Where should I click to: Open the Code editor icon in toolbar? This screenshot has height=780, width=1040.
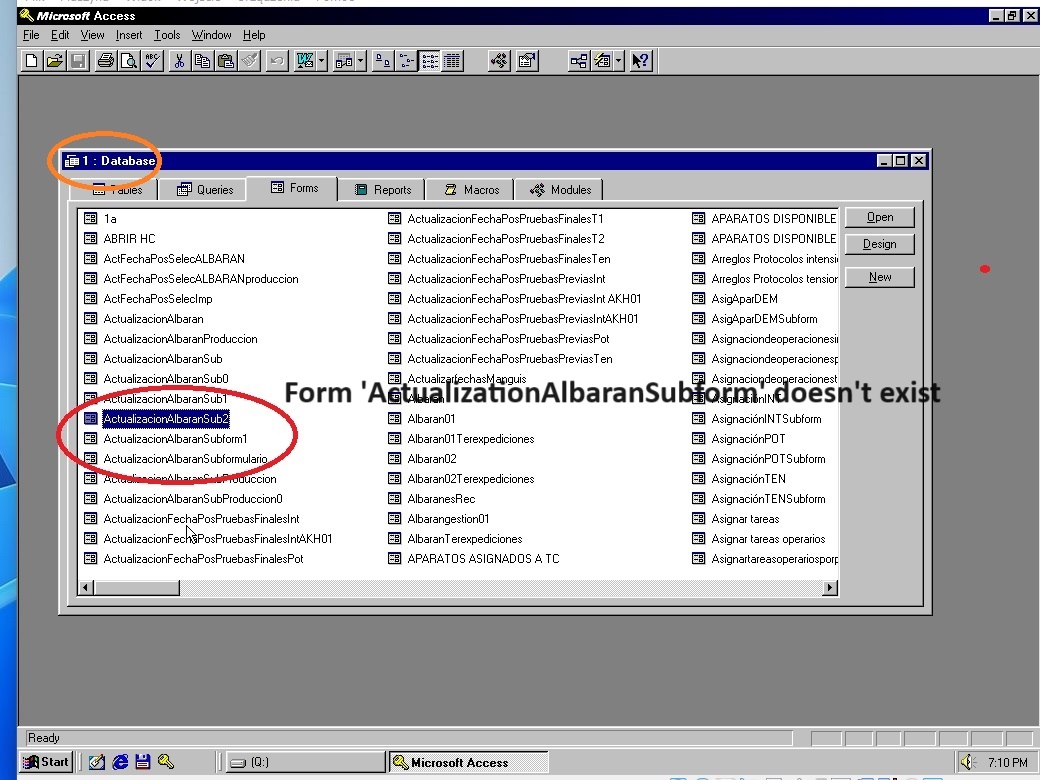click(499, 61)
